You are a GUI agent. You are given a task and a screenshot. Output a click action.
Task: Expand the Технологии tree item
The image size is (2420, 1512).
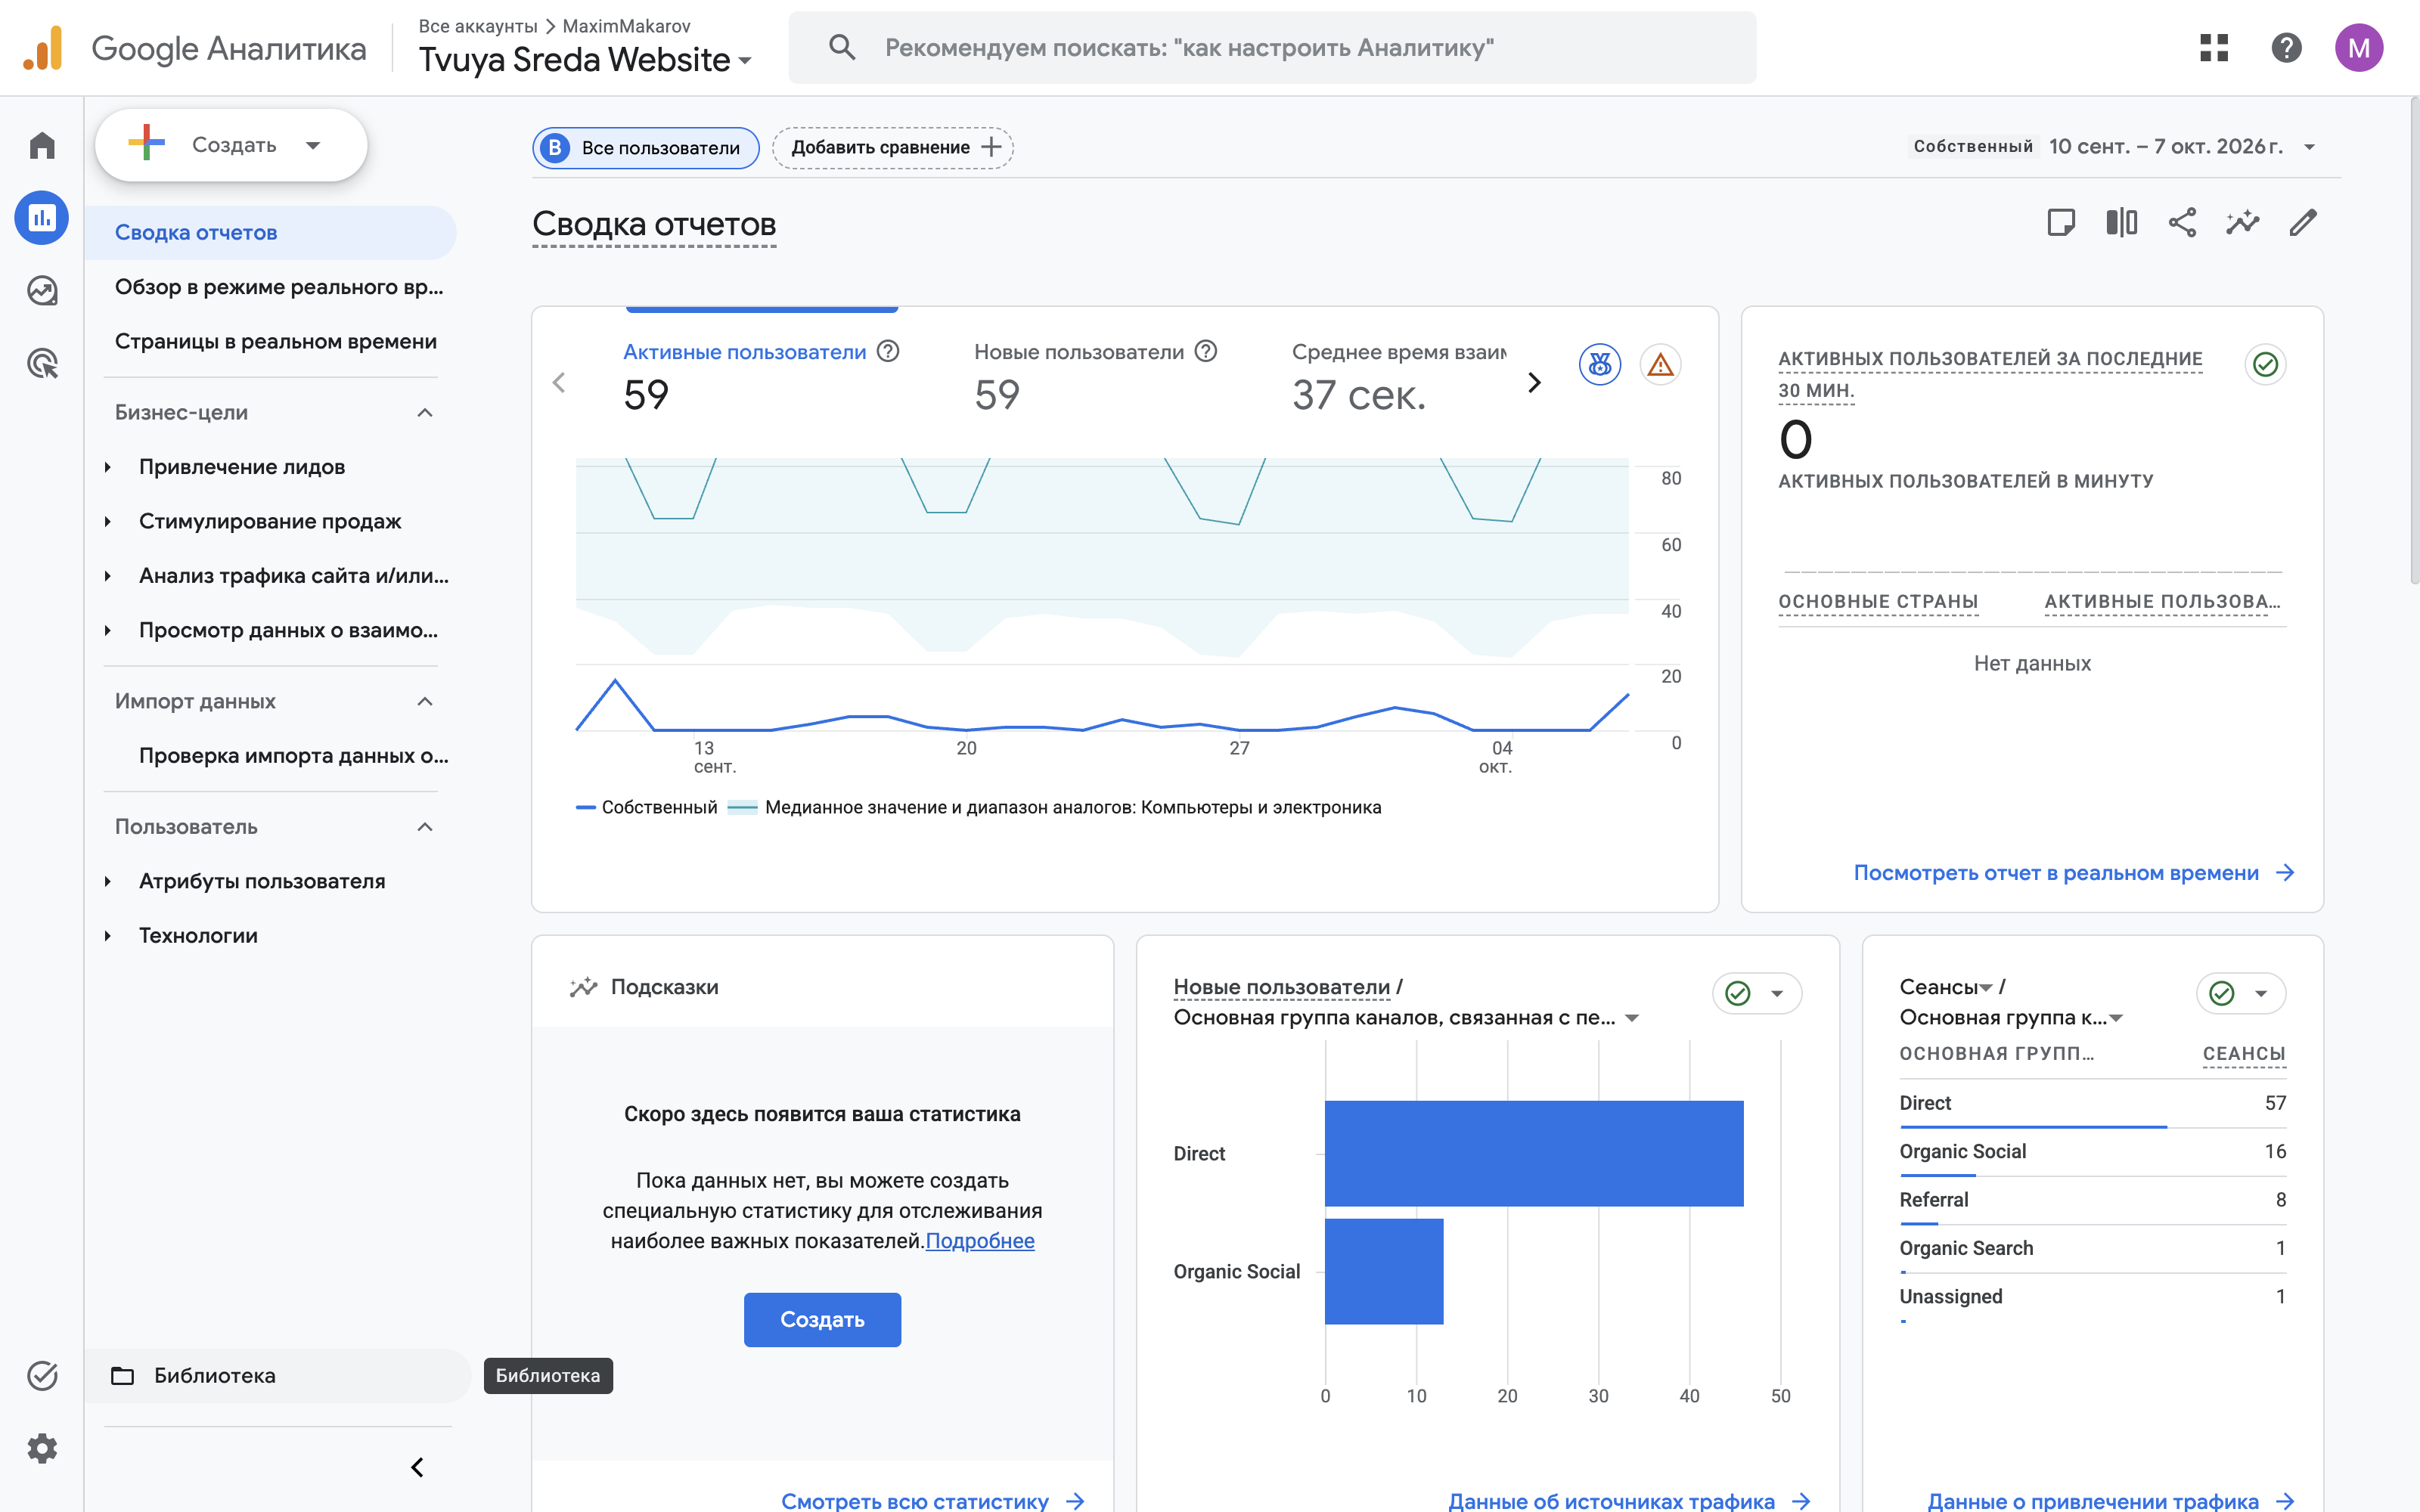pos(108,936)
